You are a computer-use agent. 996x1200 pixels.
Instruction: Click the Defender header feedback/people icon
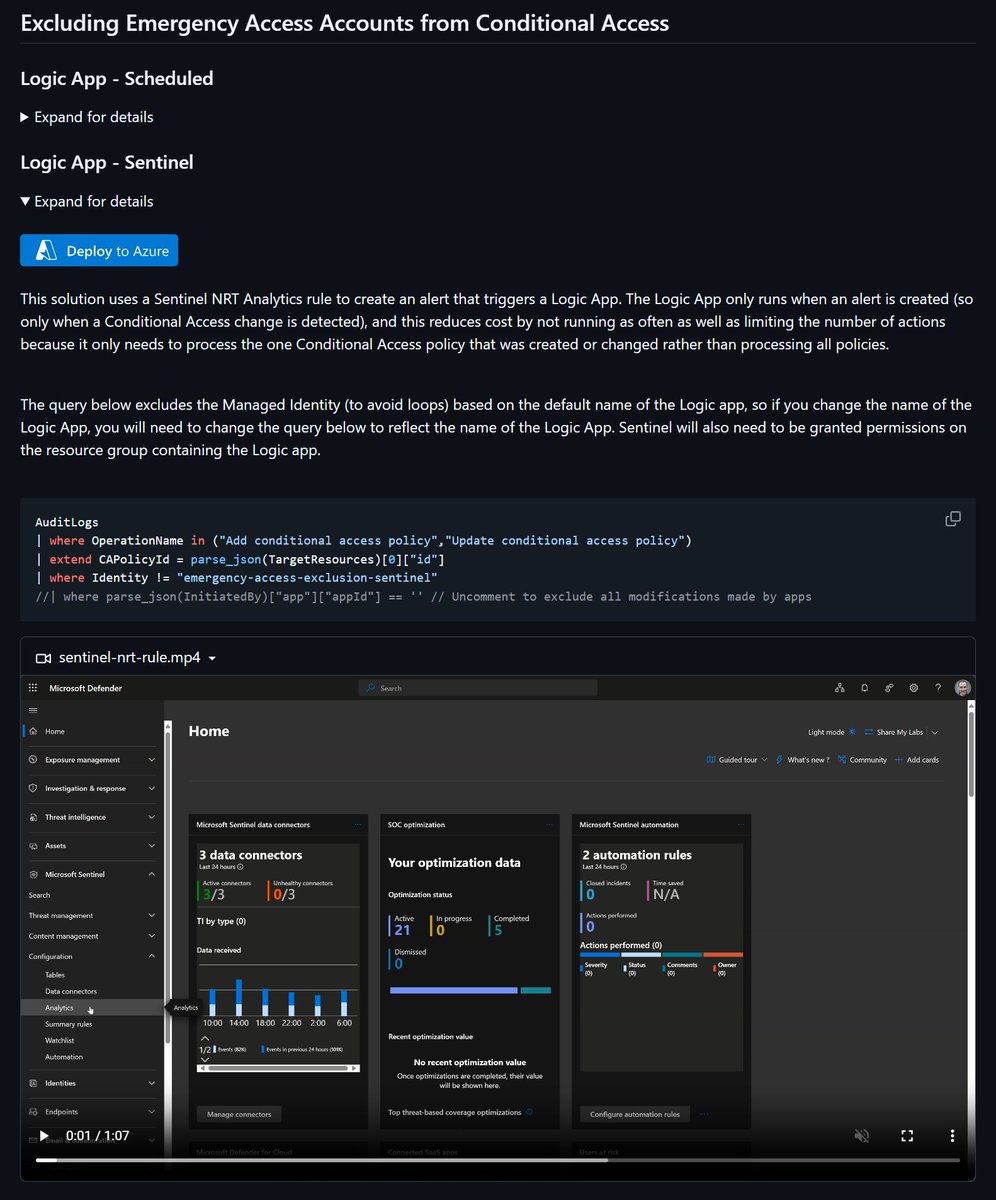pyautogui.click(x=889, y=688)
